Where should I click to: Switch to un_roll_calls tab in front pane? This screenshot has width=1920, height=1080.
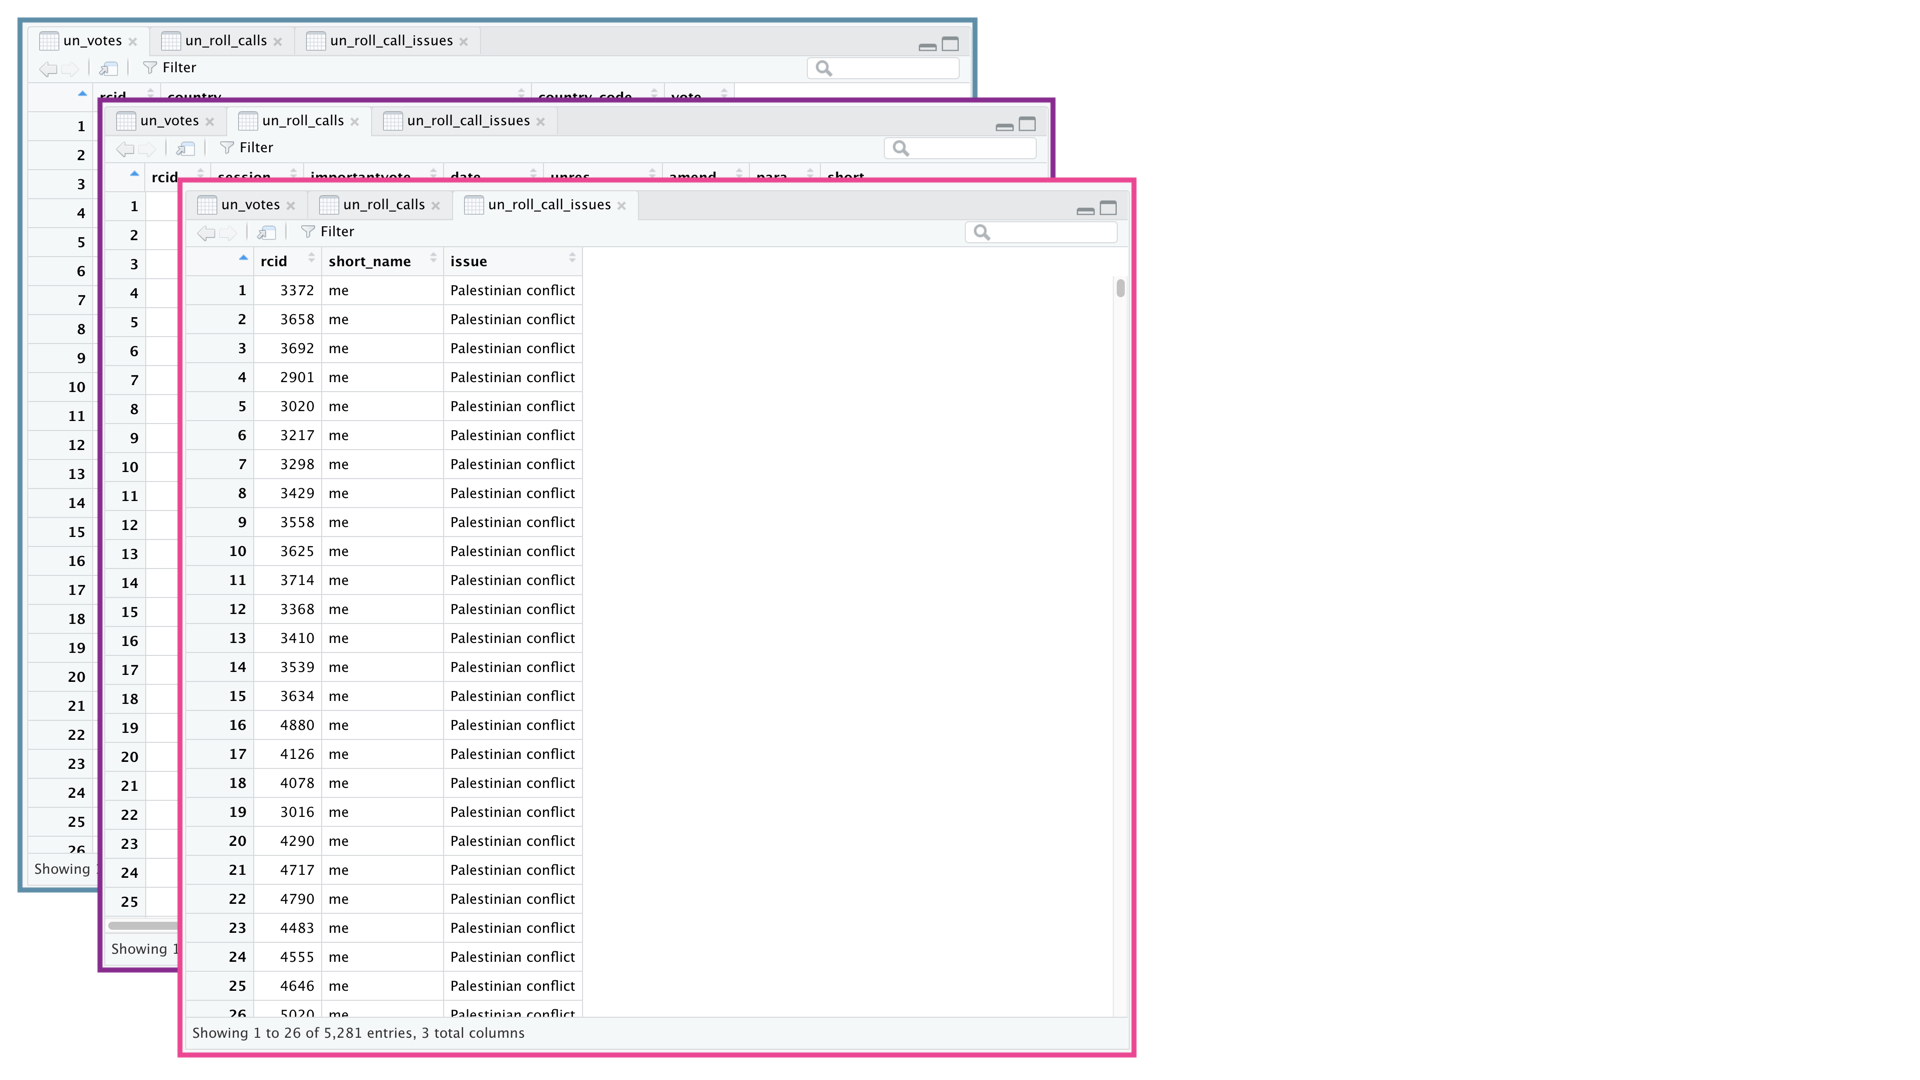pos(383,205)
